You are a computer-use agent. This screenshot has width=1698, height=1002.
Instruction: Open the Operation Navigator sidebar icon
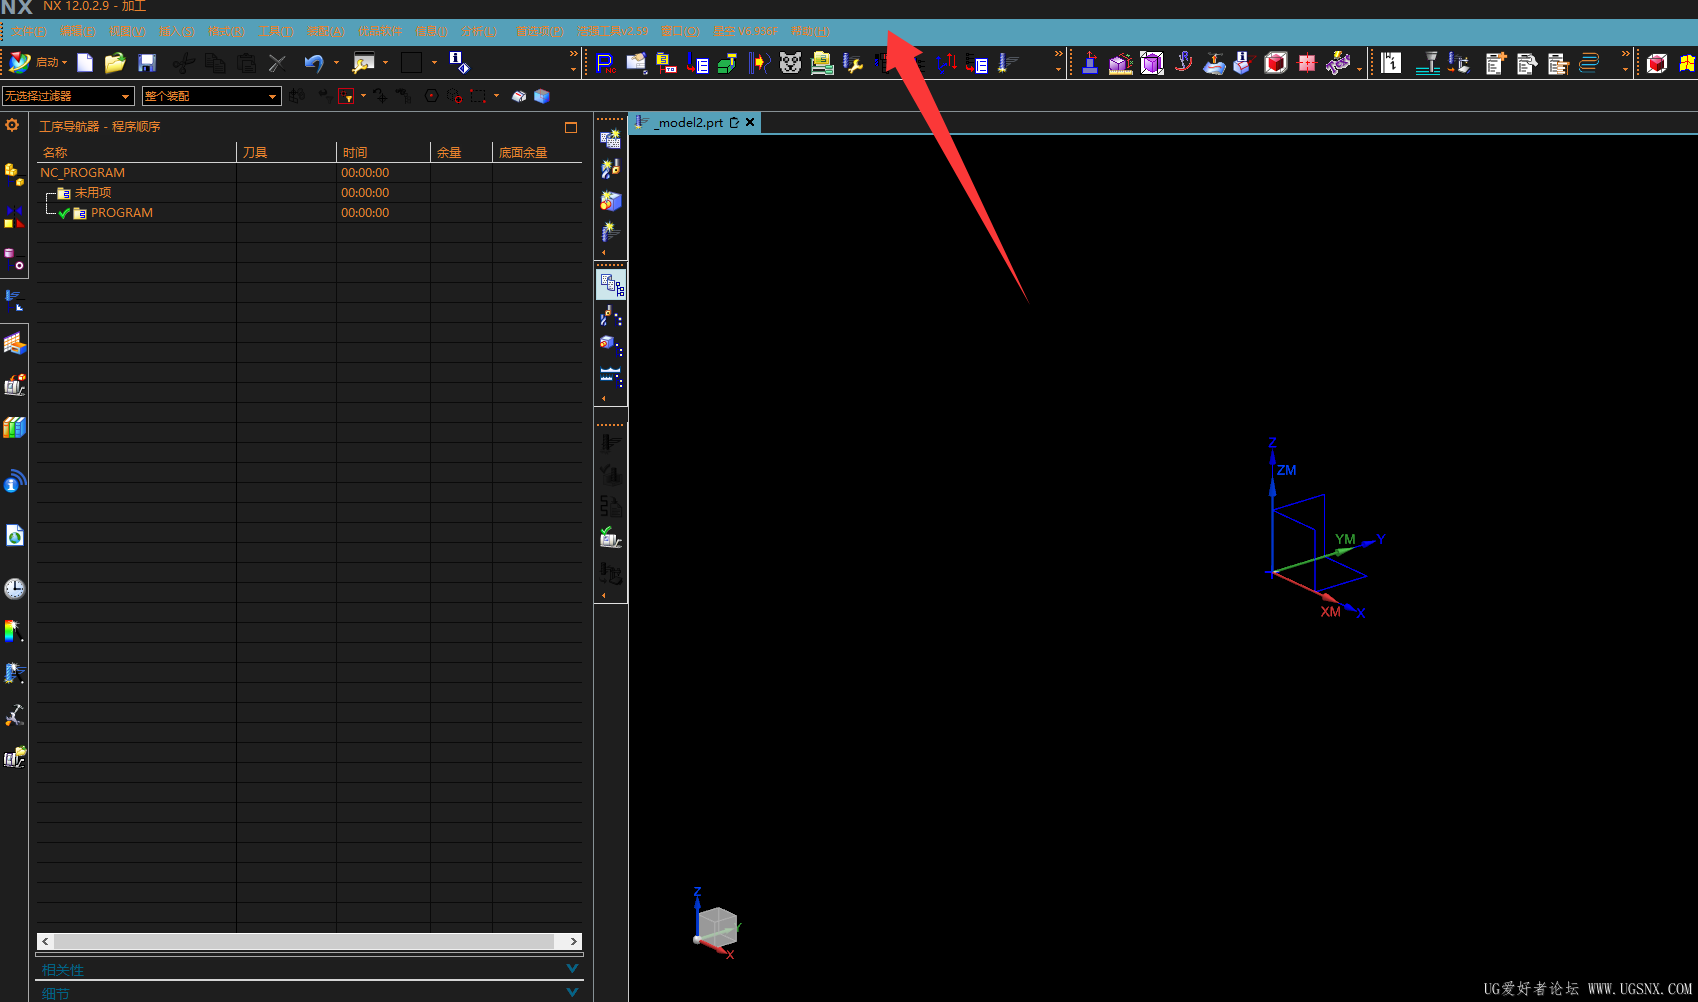(x=14, y=300)
